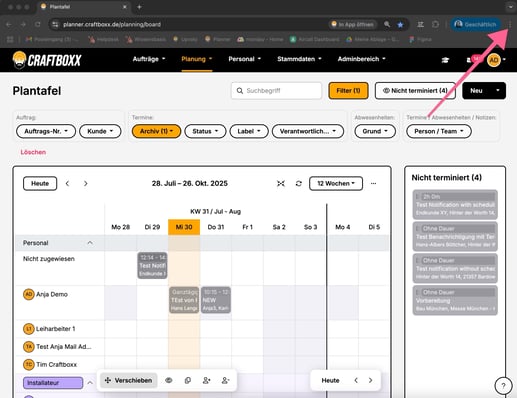The width and height of the screenshot is (517, 398).
Task: Open the Chrome three-dot menu
Action: (510, 24)
